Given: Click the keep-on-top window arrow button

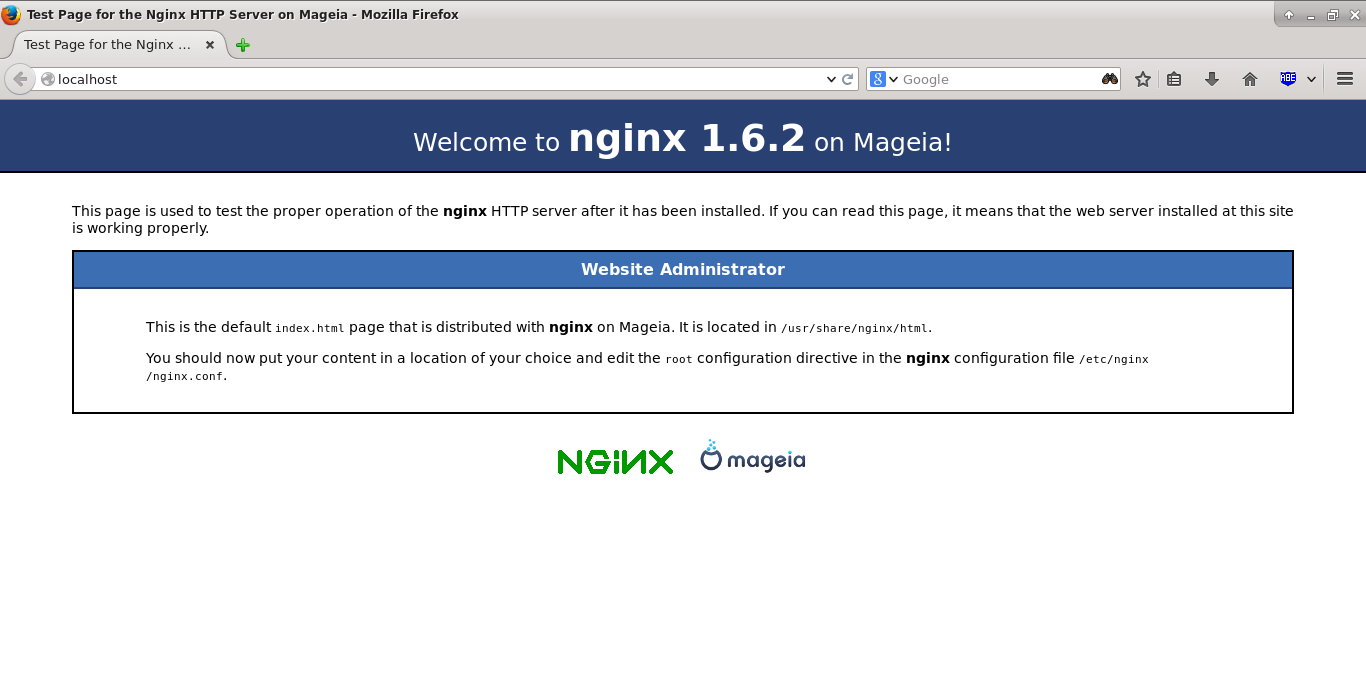Looking at the screenshot, I should click(x=1289, y=15).
